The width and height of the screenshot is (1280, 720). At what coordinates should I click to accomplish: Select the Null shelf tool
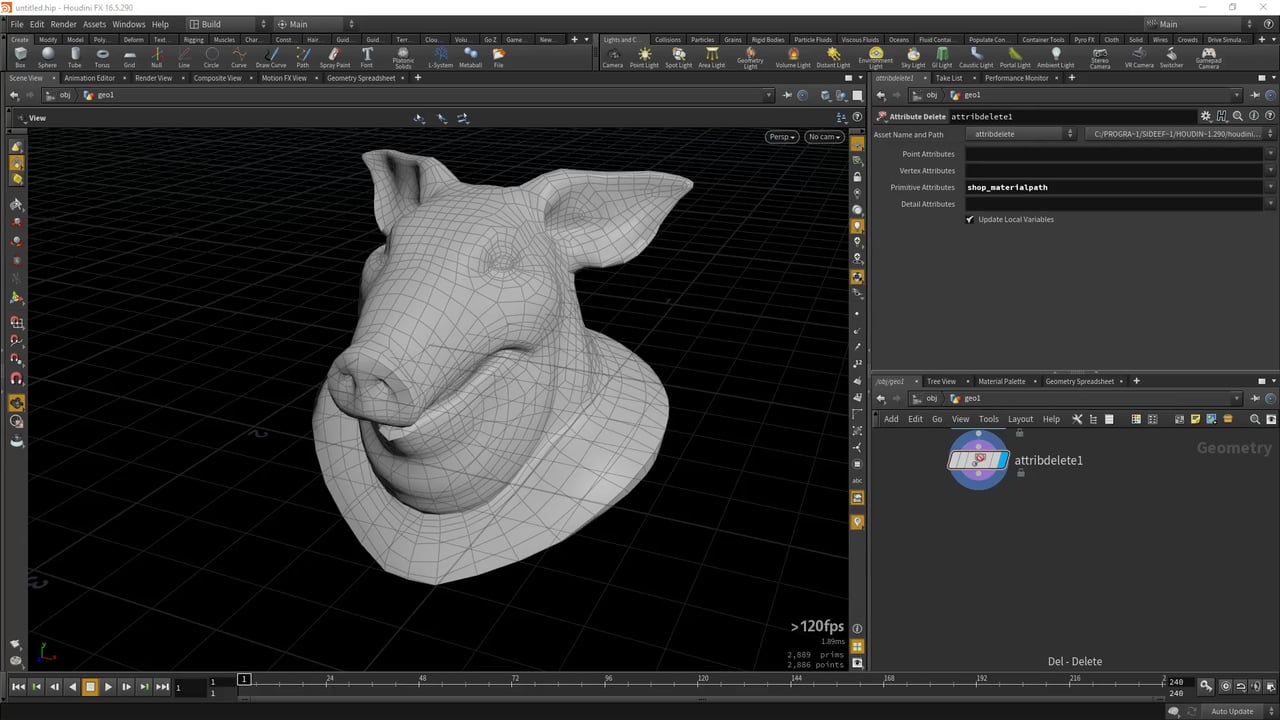pyautogui.click(x=157, y=58)
